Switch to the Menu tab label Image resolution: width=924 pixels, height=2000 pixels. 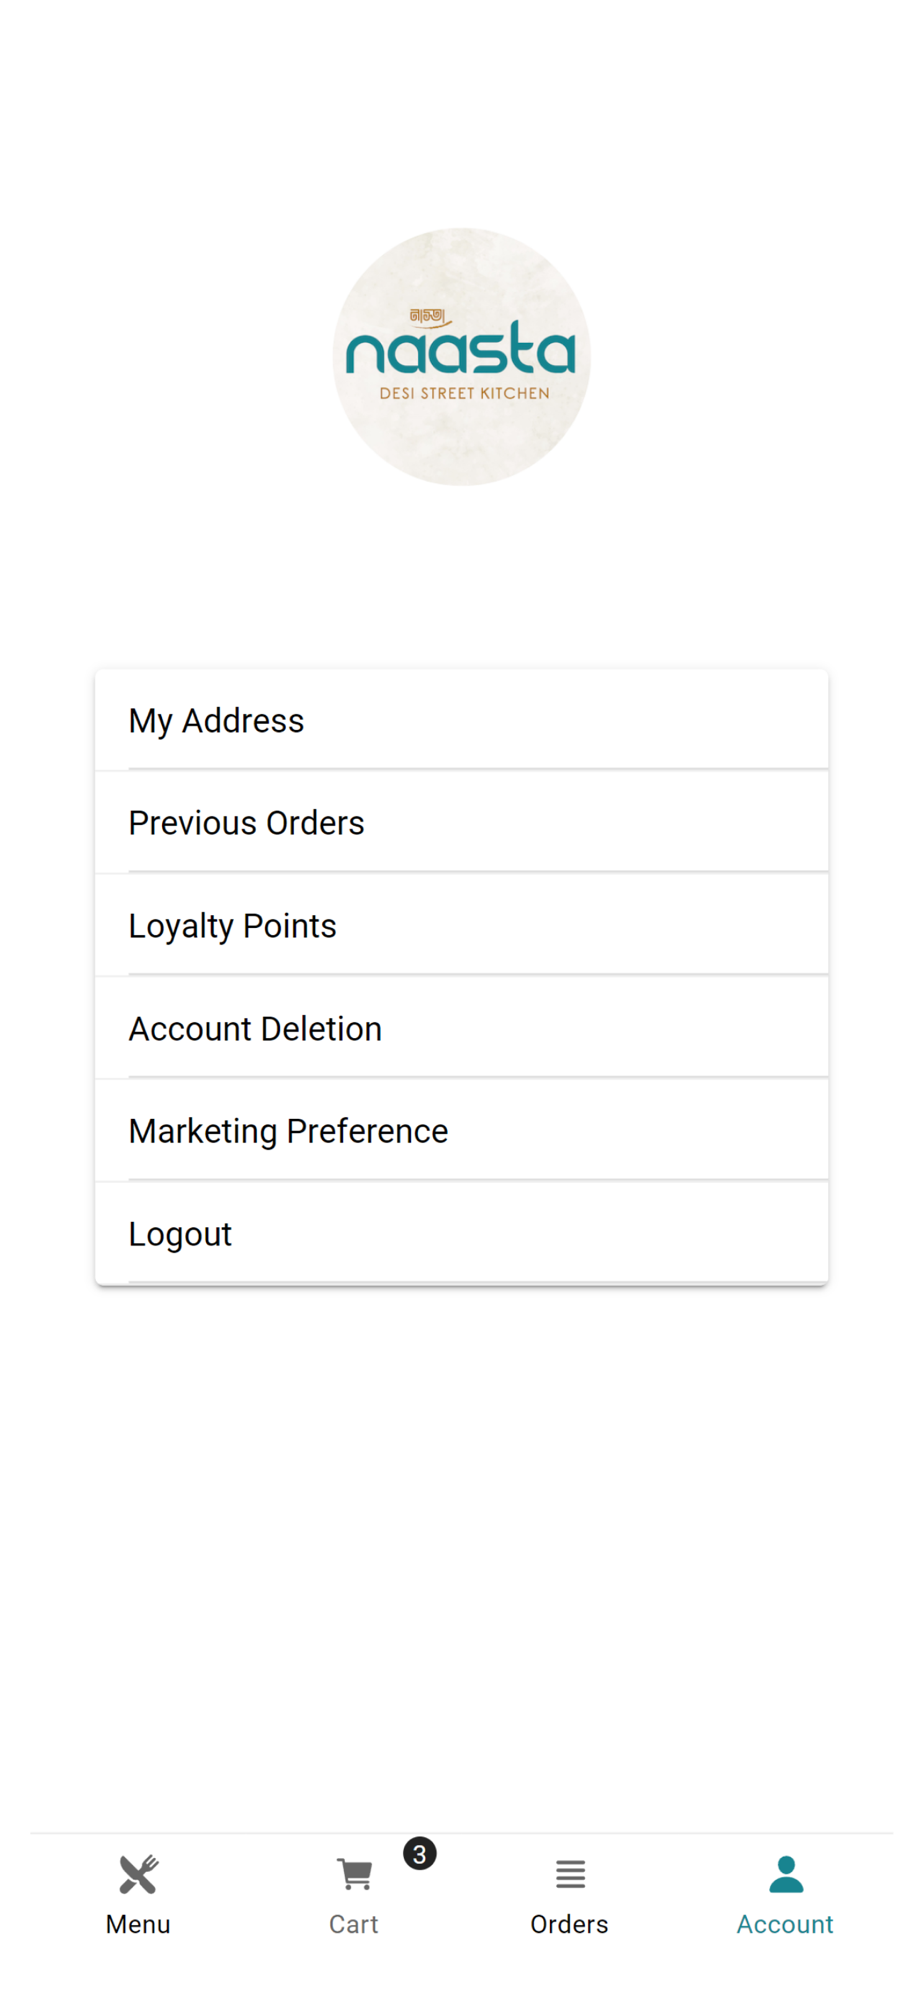[x=138, y=1924]
